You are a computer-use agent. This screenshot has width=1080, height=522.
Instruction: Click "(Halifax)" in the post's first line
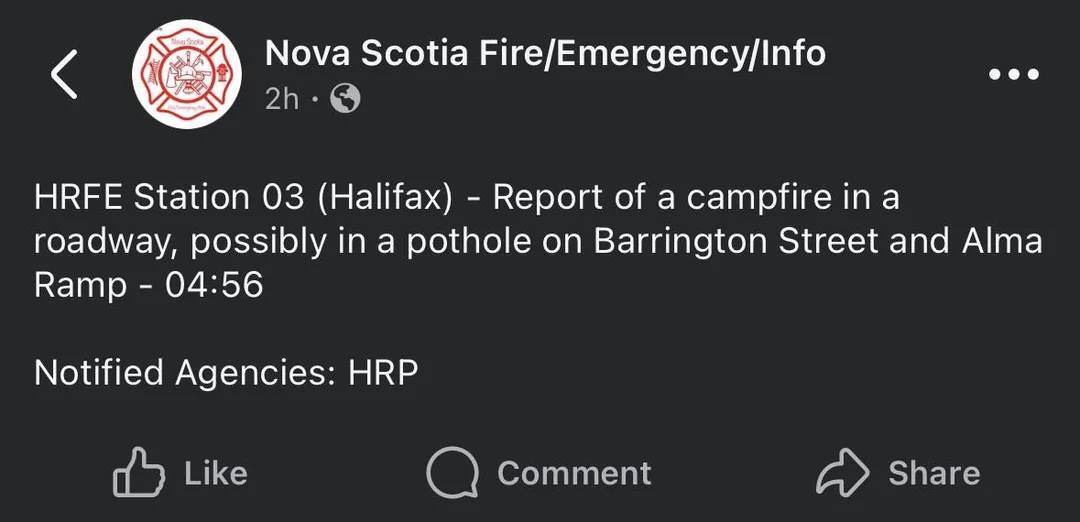[385, 197]
